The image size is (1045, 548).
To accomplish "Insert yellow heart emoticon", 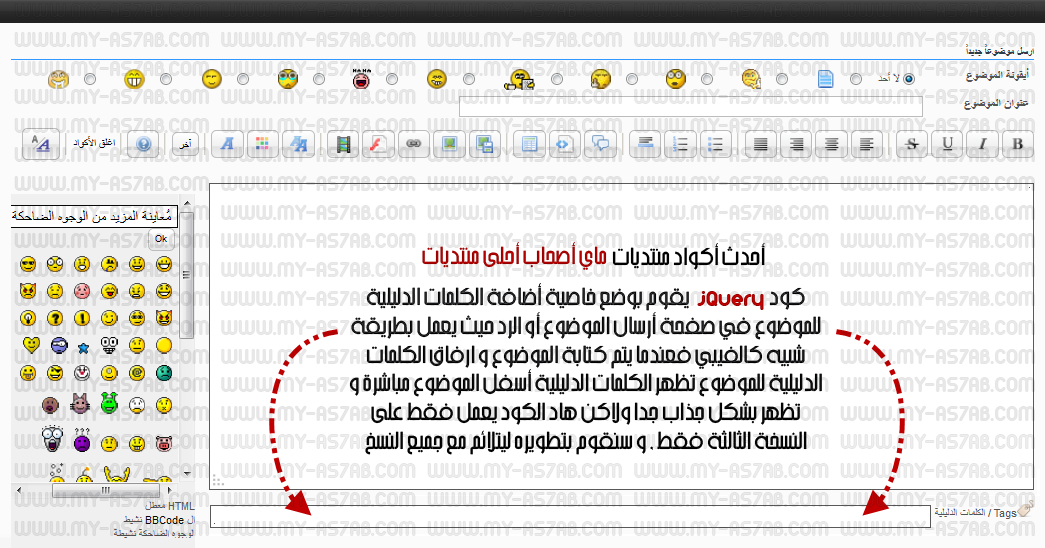I will [31, 345].
